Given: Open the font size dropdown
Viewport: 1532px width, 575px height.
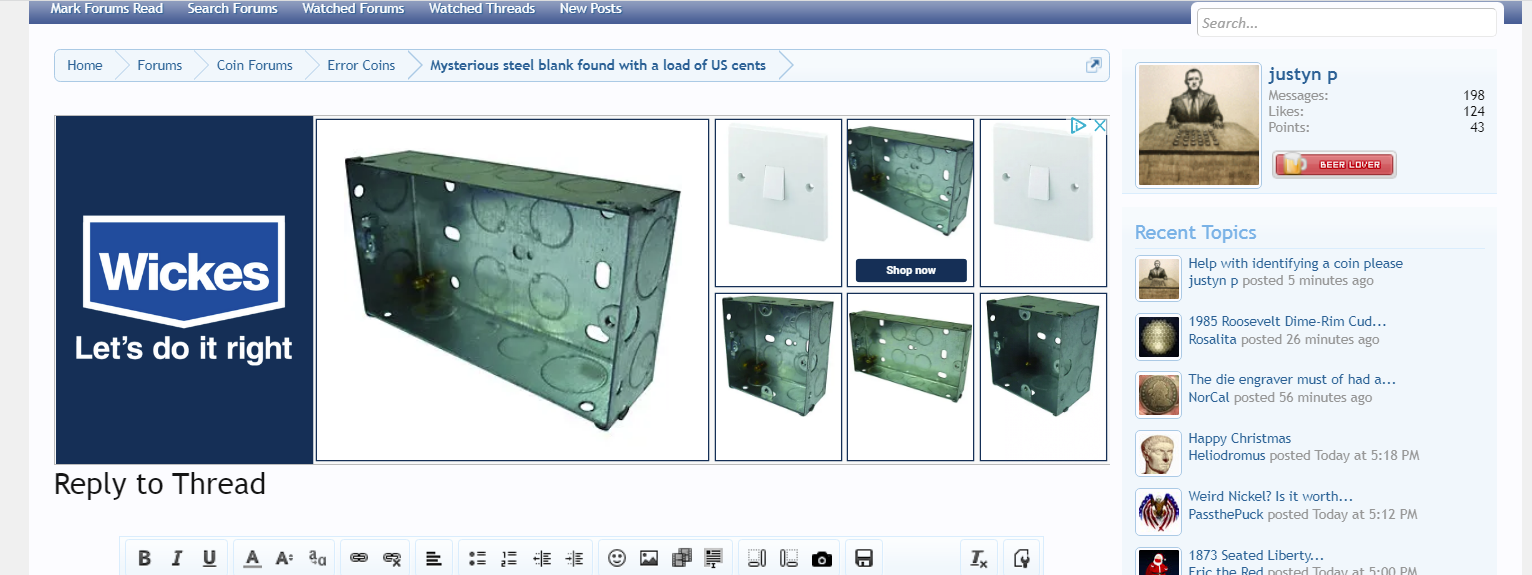Looking at the screenshot, I should [x=285, y=558].
